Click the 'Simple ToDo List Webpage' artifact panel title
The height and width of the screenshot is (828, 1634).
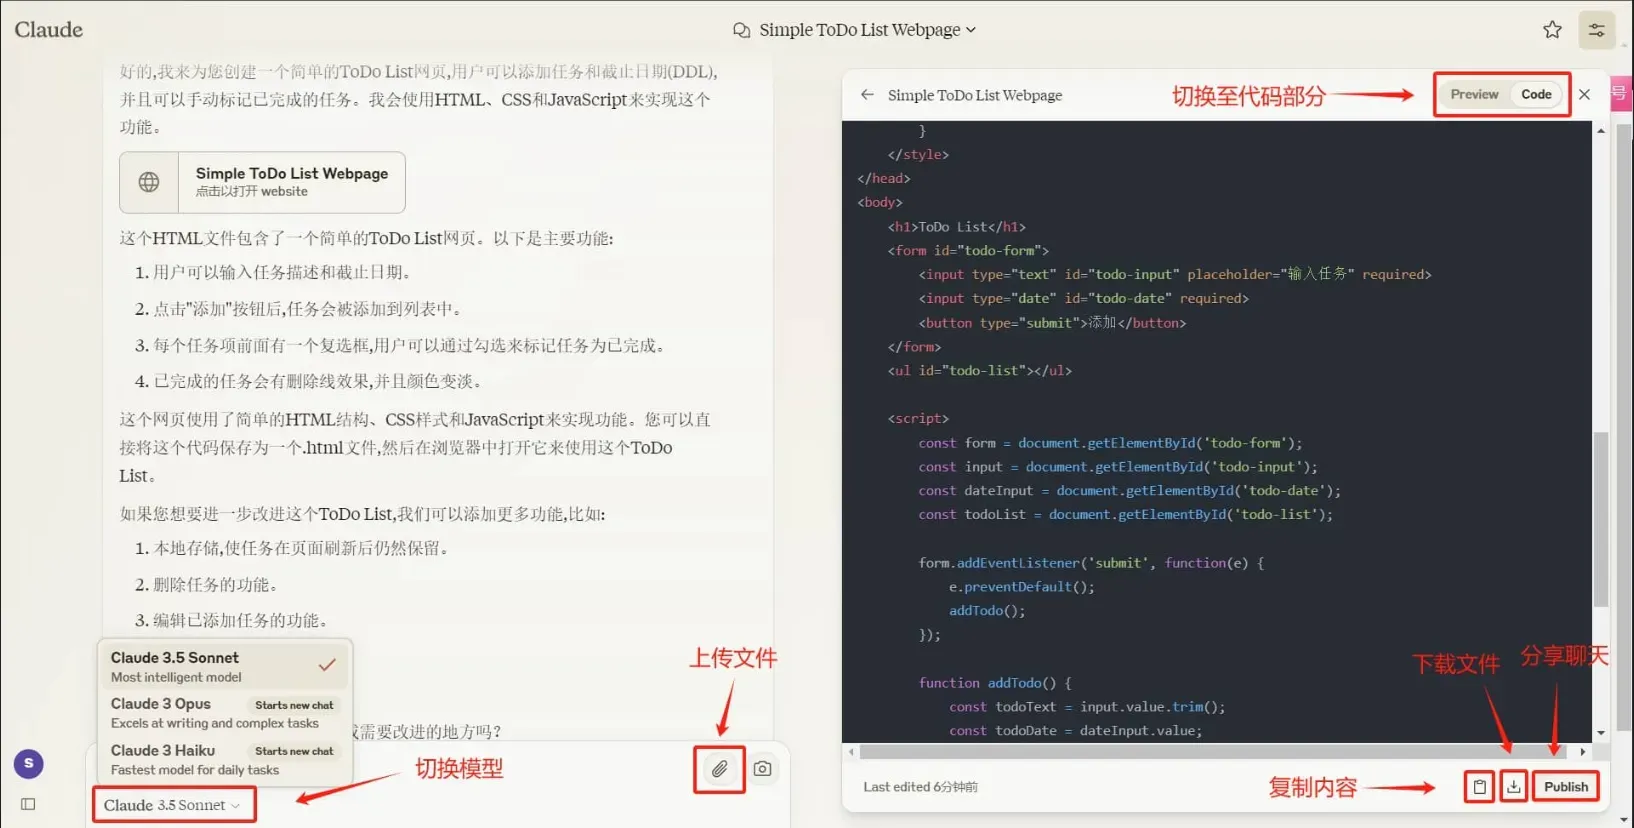point(975,95)
